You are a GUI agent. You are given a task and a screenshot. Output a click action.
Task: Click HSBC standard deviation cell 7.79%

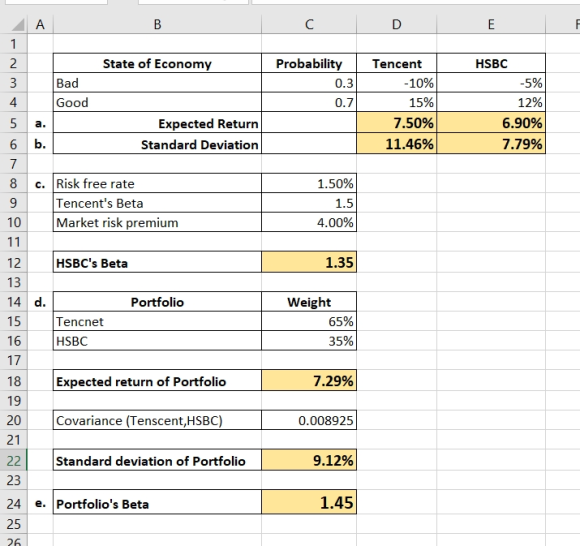(491, 144)
